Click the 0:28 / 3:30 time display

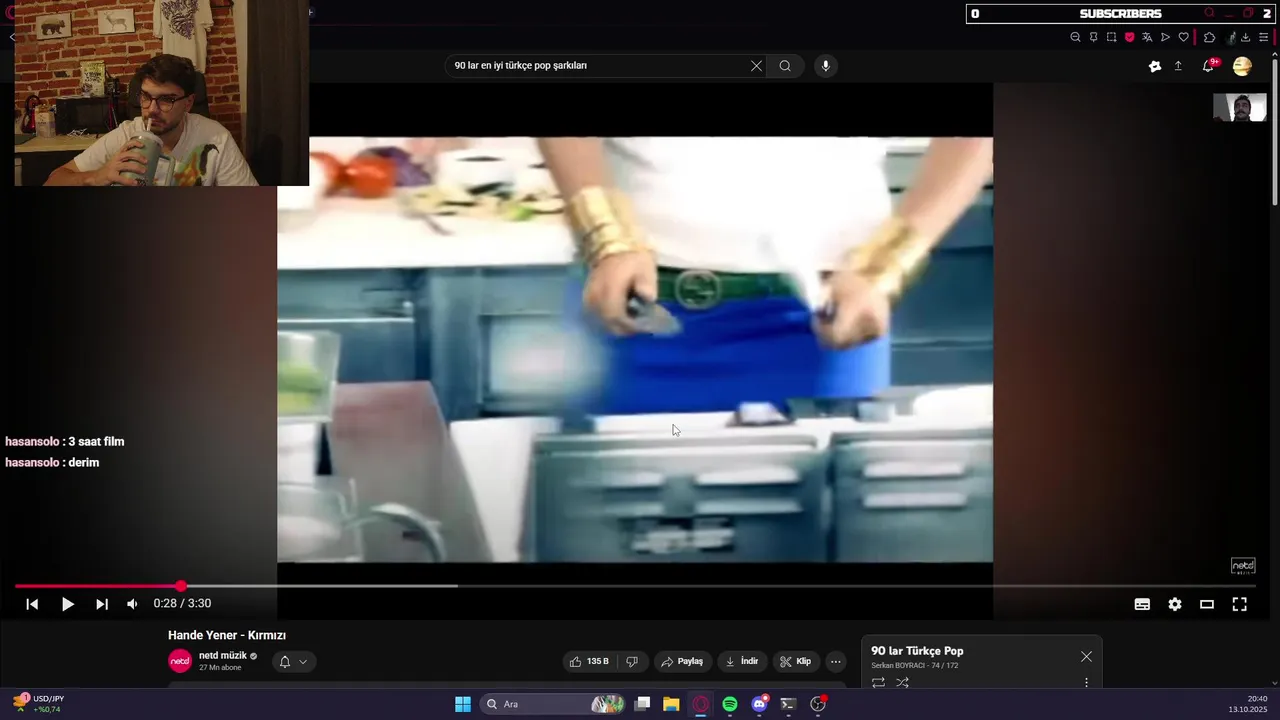[182, 604]
